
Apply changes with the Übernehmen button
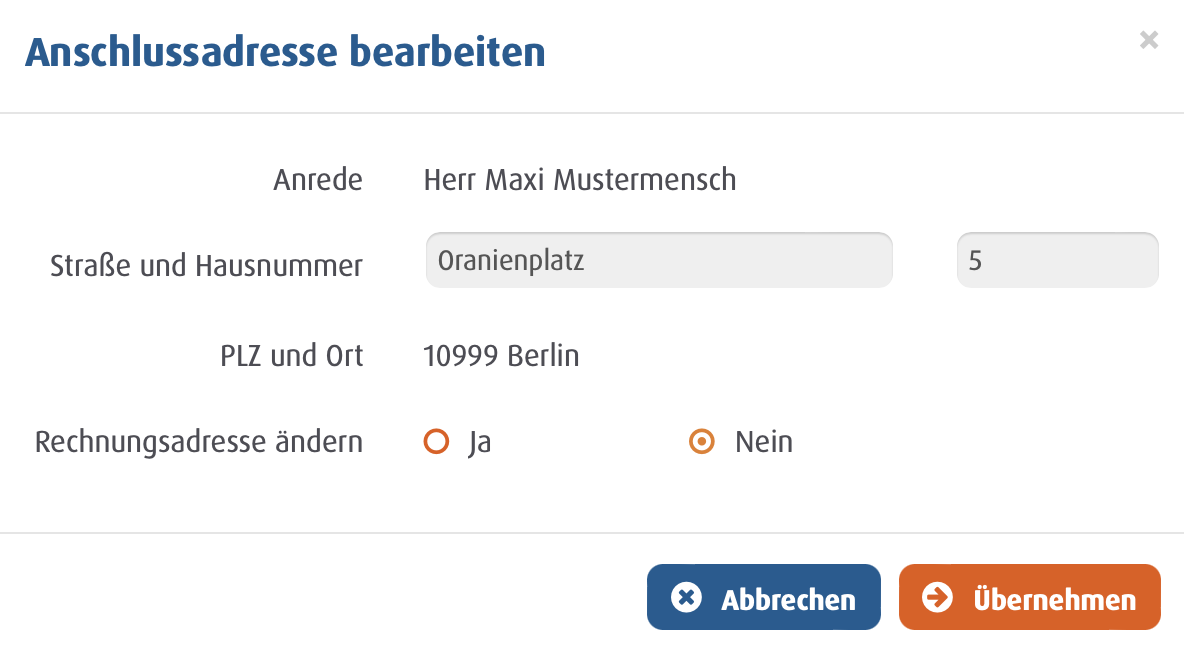1029,597
